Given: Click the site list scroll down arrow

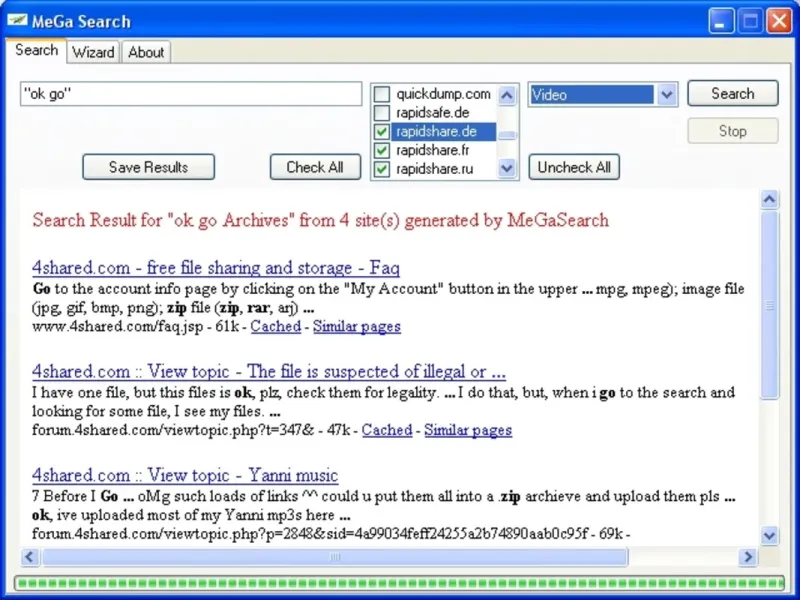Looking at the screenshot, I should pyautogui.click(x=507, y=168).
